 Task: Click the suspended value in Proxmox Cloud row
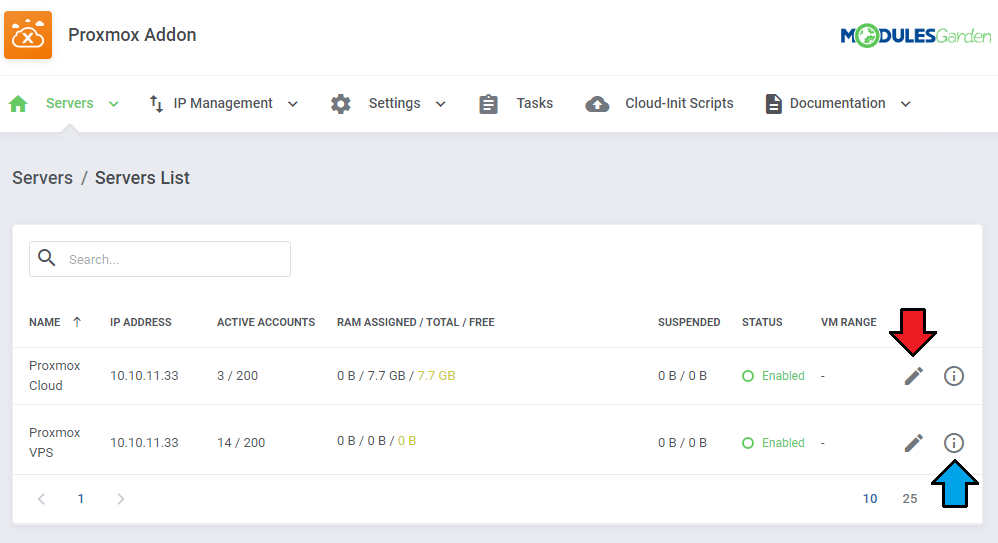pos(682,376)
